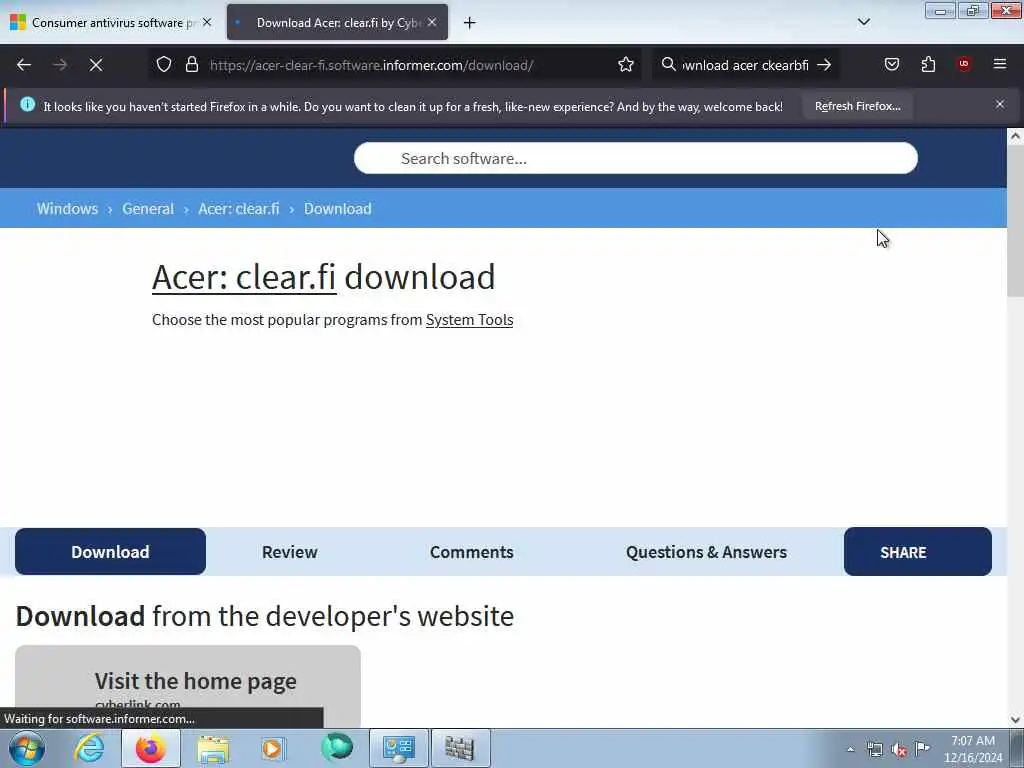Image resolution: width=1024 pixels, height=768 pixels.
Task: Switch to the Comments tab
Action: coord(472,552)
